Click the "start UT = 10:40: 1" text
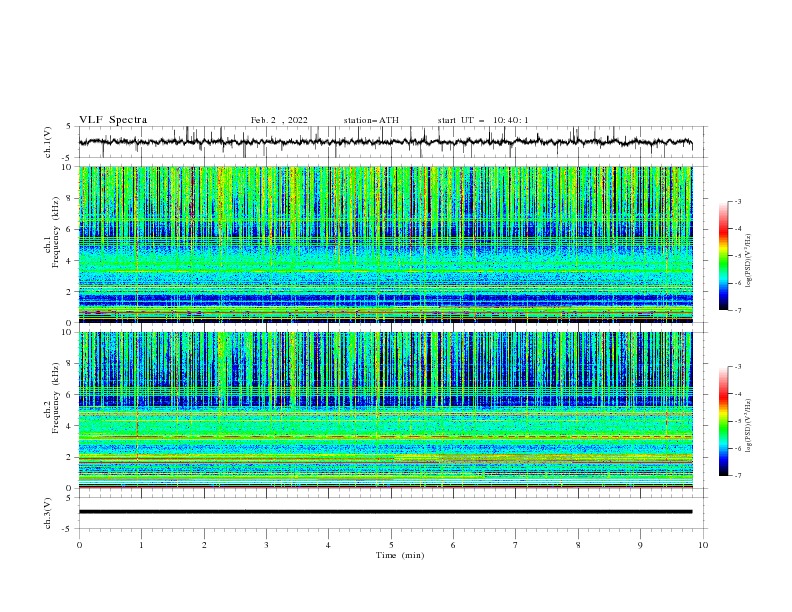Viewport: 792px width, 612px height. tap(483, 120)
